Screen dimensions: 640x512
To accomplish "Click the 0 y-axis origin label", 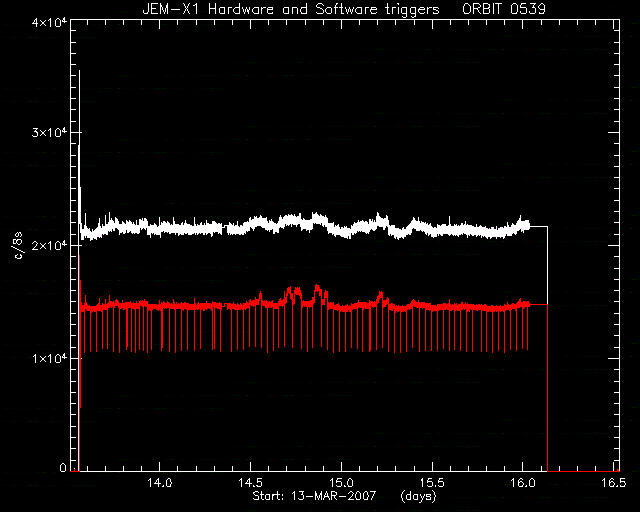I will (x=62, y=467).
